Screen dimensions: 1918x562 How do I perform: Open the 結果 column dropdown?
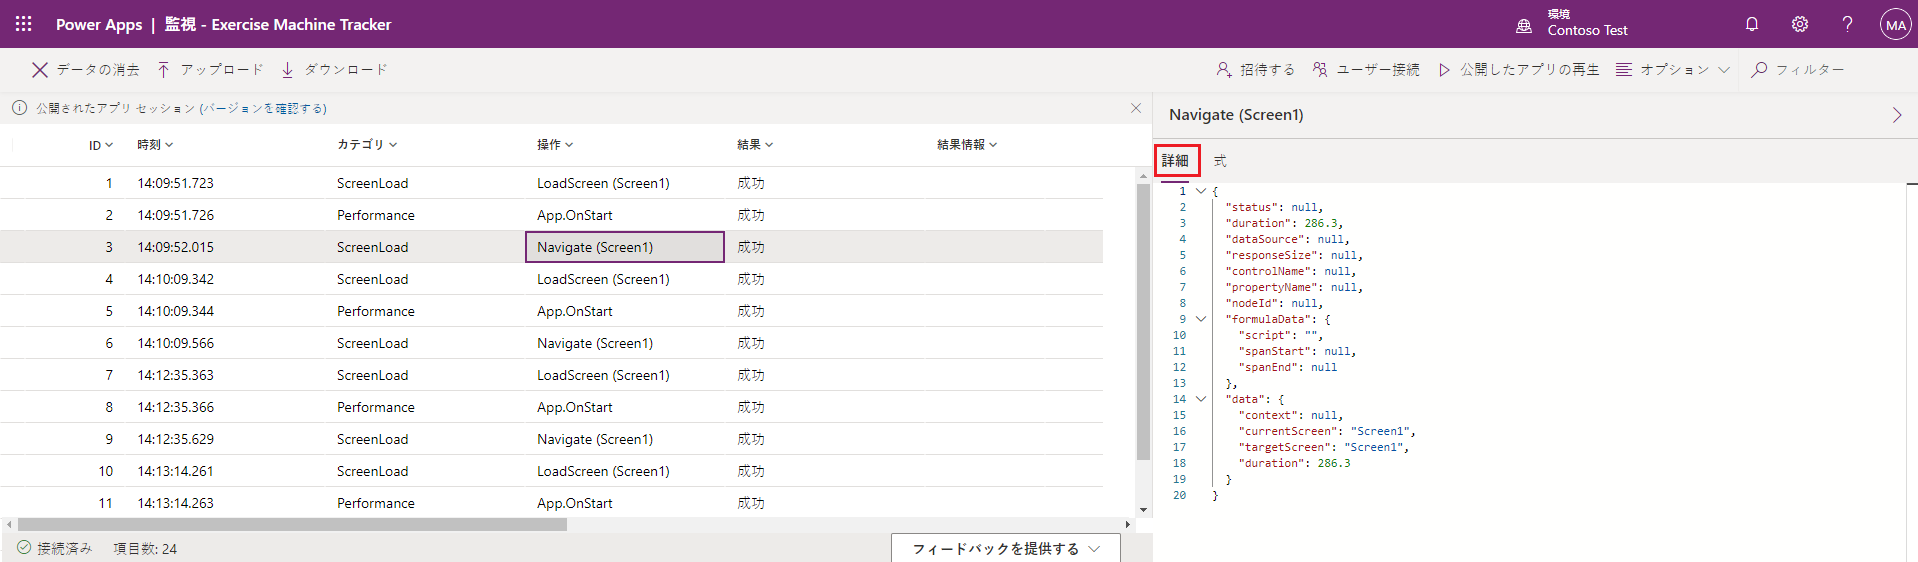click(x=755, y=145)
